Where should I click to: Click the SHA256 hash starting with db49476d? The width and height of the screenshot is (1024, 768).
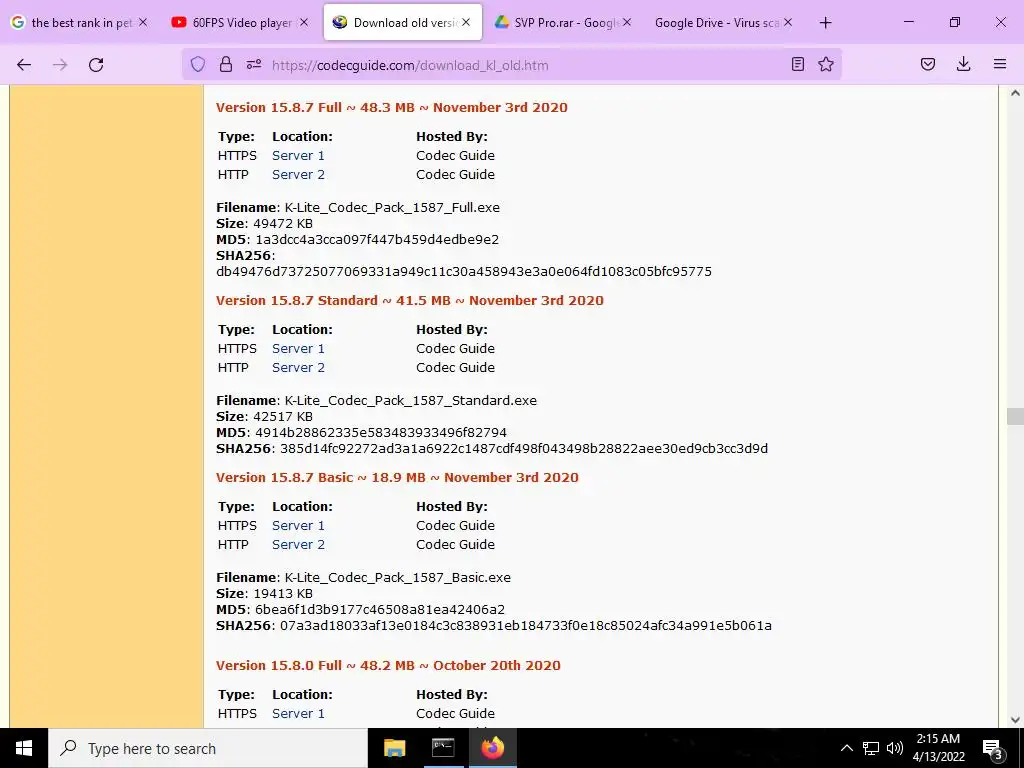pyautogui.click(x=464, y=271)
